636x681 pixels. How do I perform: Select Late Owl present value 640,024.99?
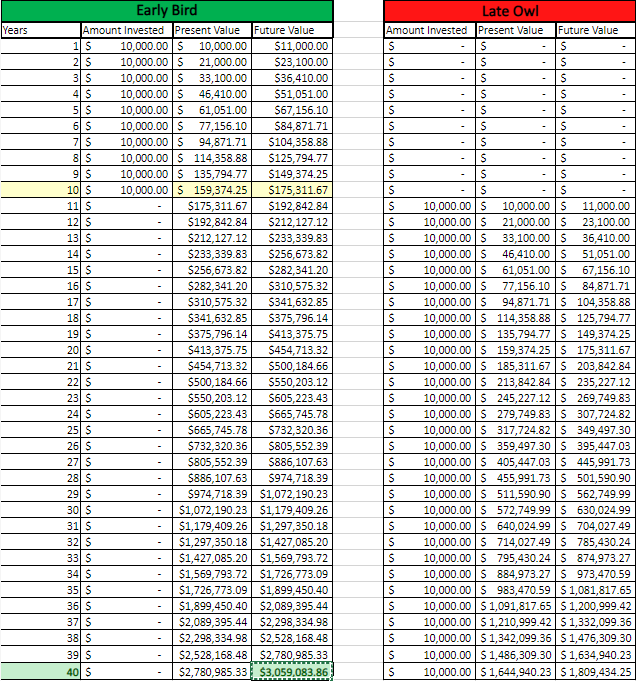[x=516, y=526]
